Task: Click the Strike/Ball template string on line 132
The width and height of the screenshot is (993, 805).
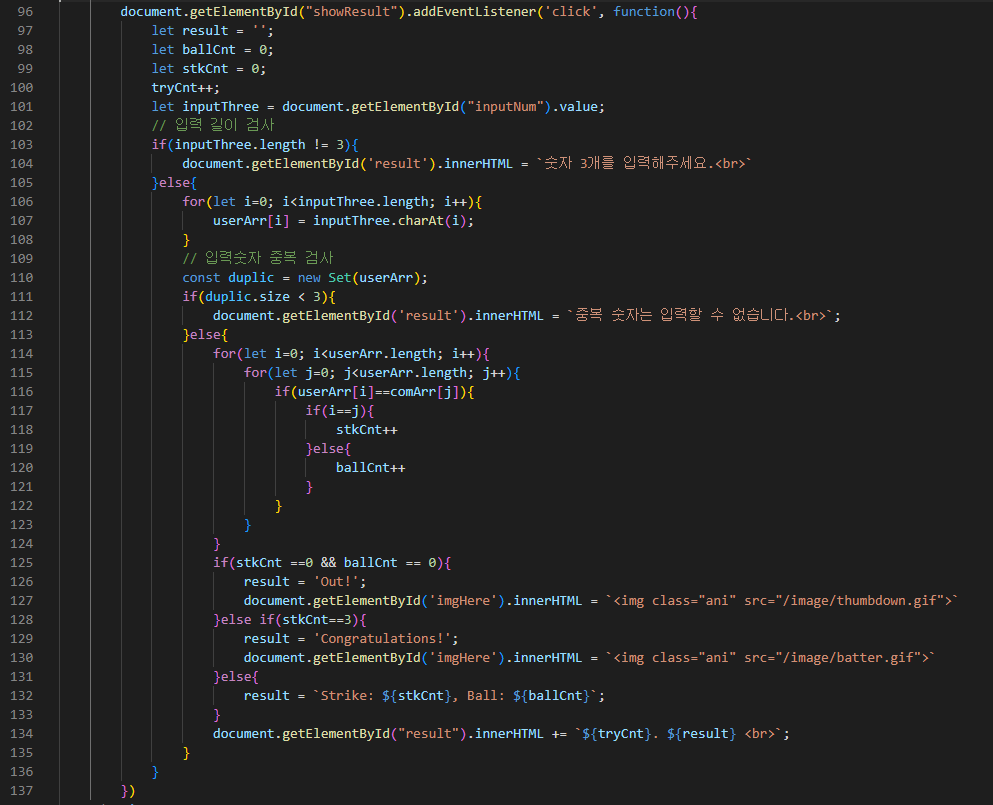Action: point(455,695)
